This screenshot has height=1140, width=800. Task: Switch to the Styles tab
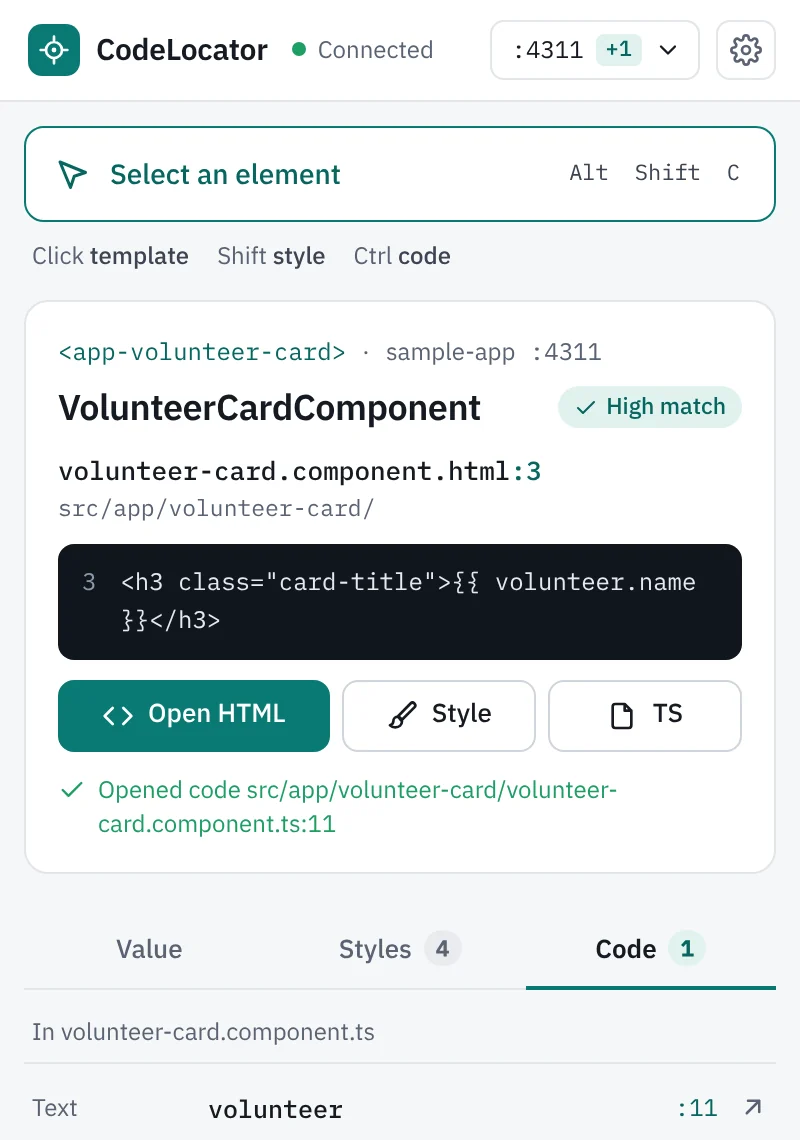[400, 949]
